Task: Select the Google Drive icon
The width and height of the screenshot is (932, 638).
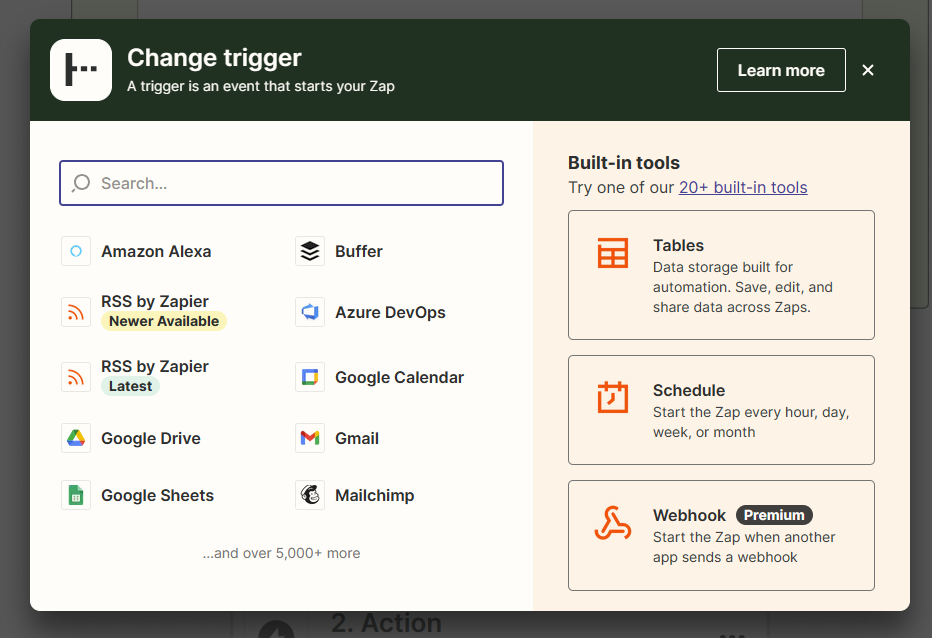Action: tap(76, 438)
